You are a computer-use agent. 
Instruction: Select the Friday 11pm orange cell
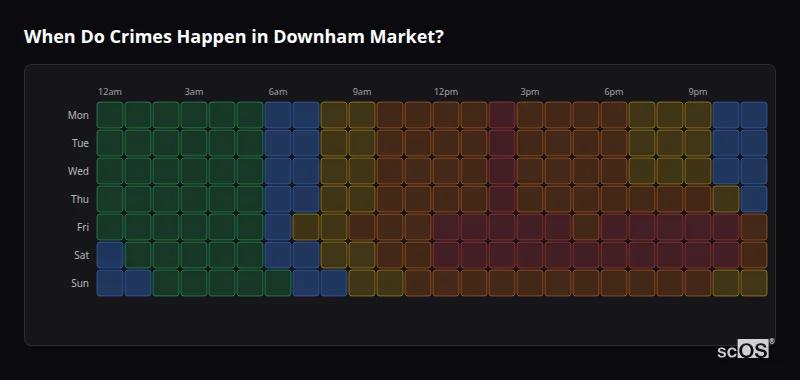coord(754,227)
